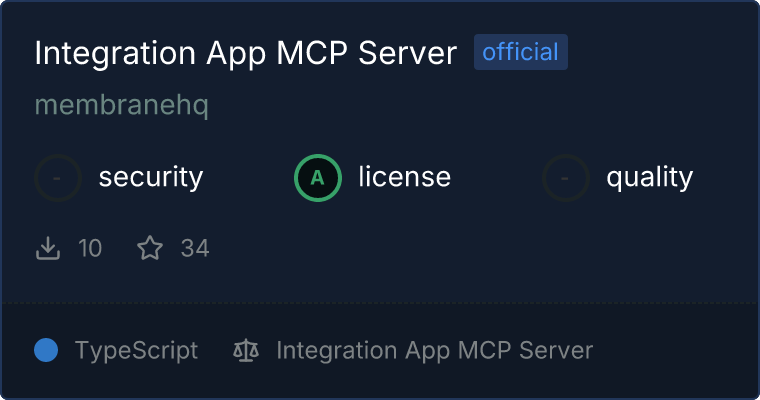This screenshot has height=400, width=760.
Task: Select the TypeScript language label
Action: [x=136, y=350]
